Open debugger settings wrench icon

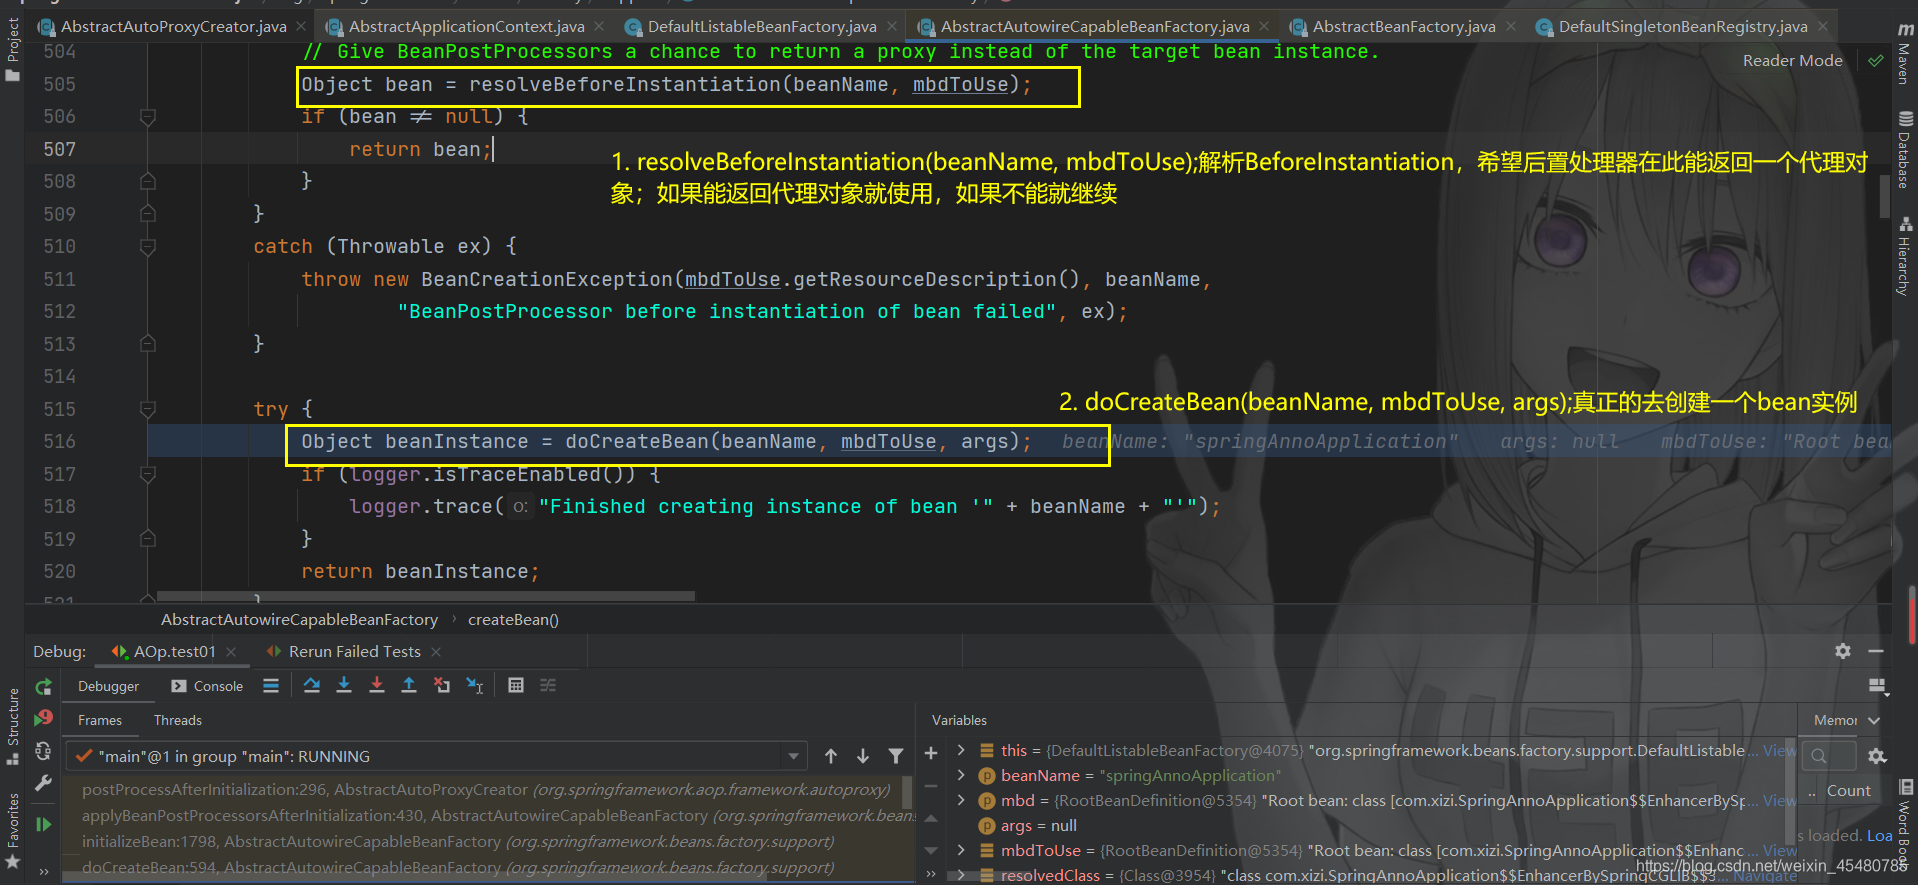tap(43, 784)
